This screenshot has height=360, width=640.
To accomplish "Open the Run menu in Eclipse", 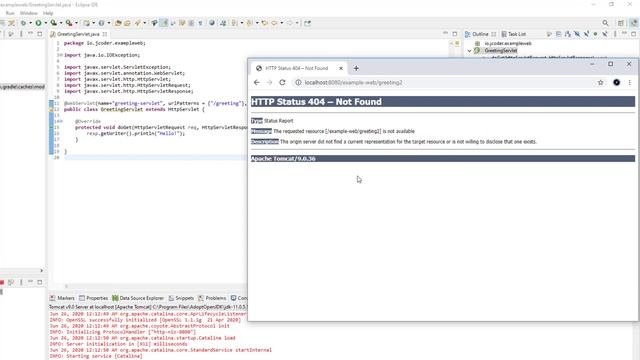I will point(10,13).
